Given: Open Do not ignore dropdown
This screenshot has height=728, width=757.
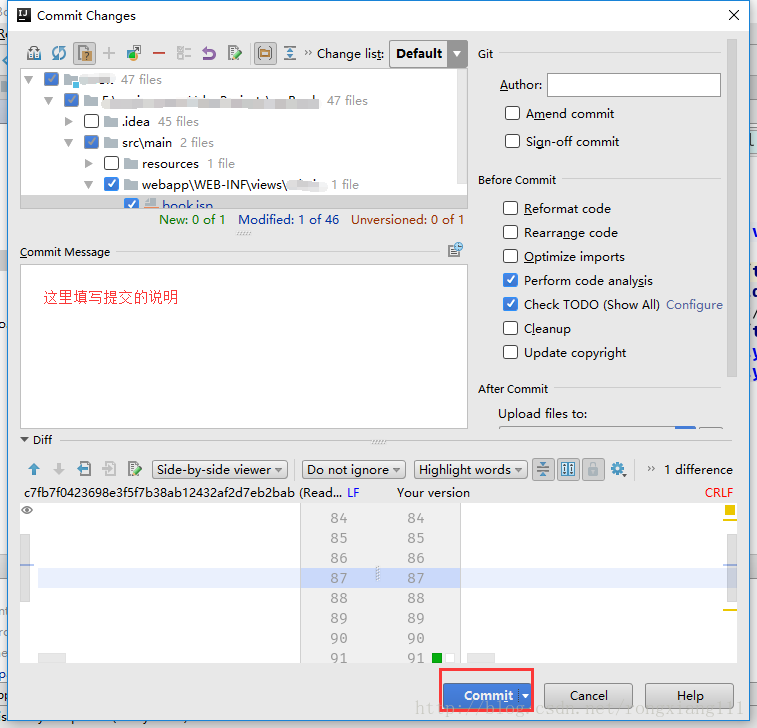Looking at the screenshot, I should pyautogui.click(x=353, y=469).
